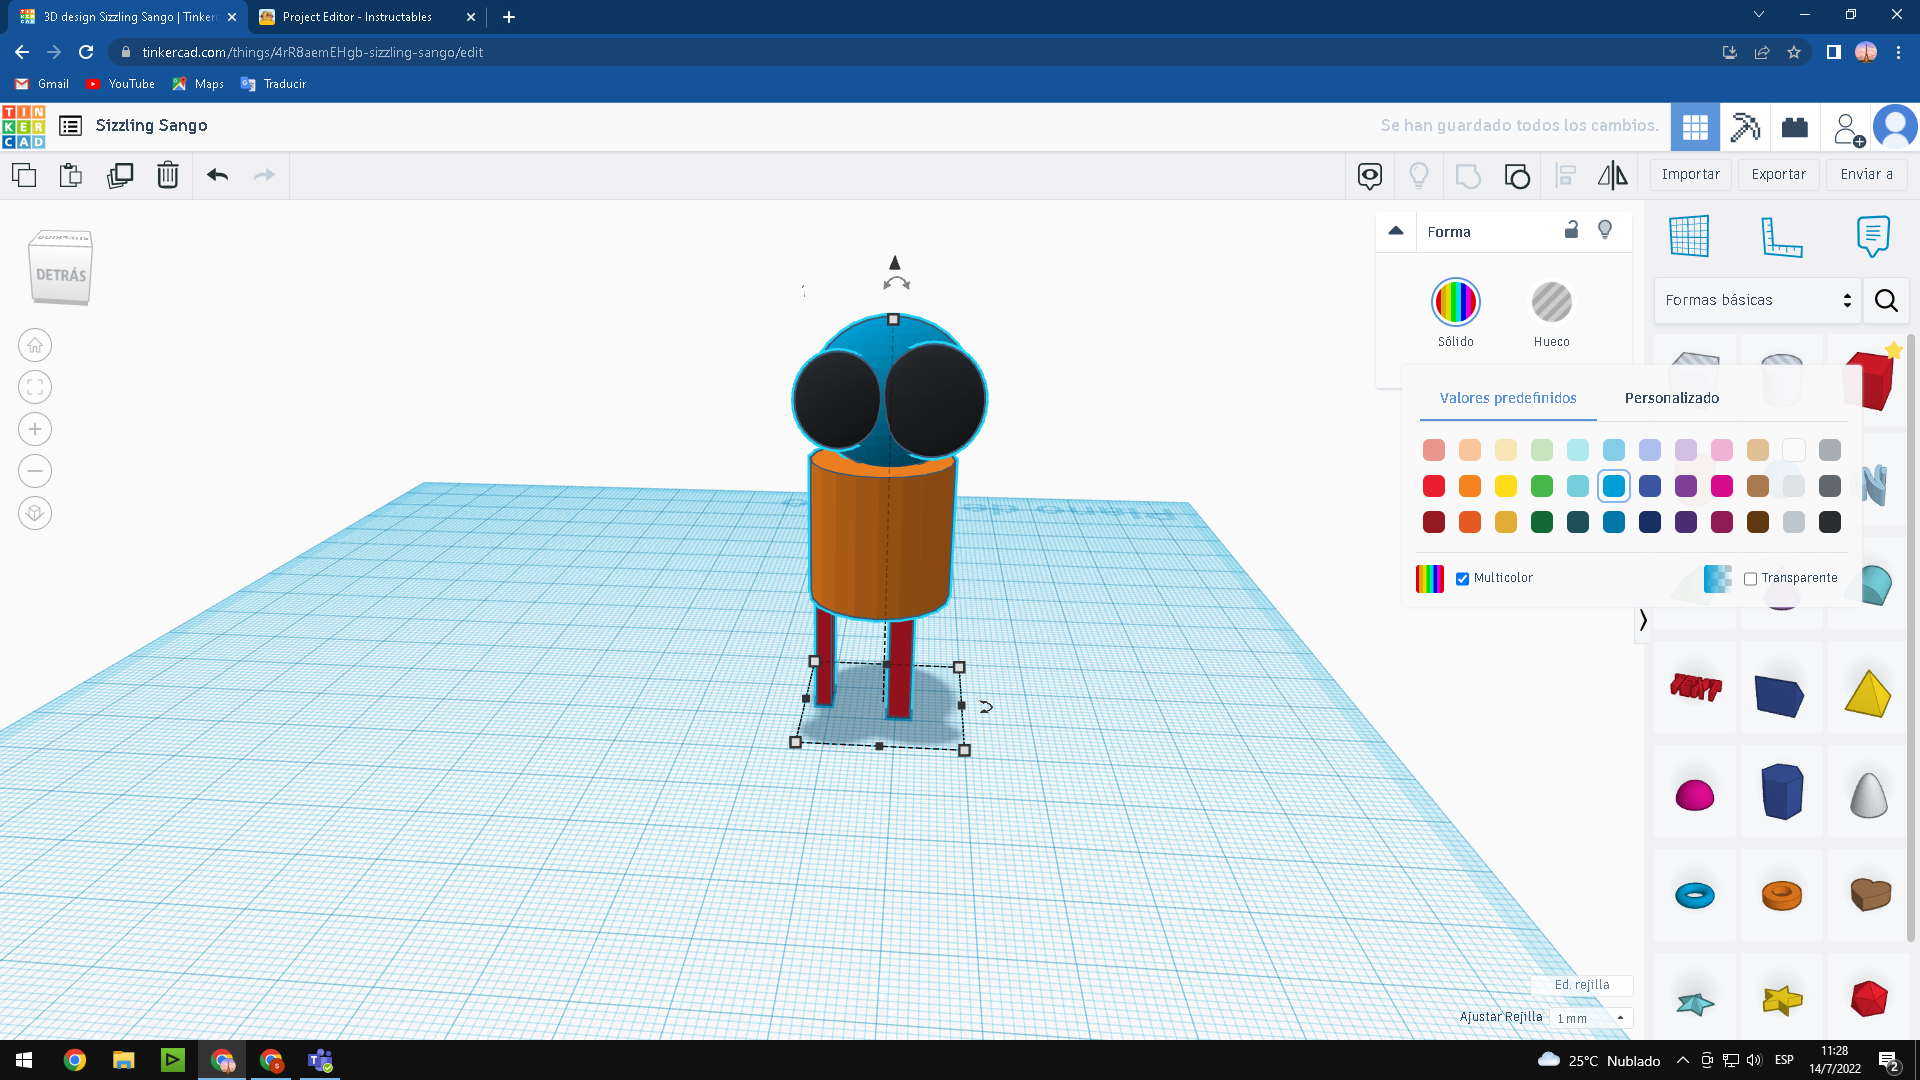Open the Chrome three-dot menu

(x=1898, y=52)
